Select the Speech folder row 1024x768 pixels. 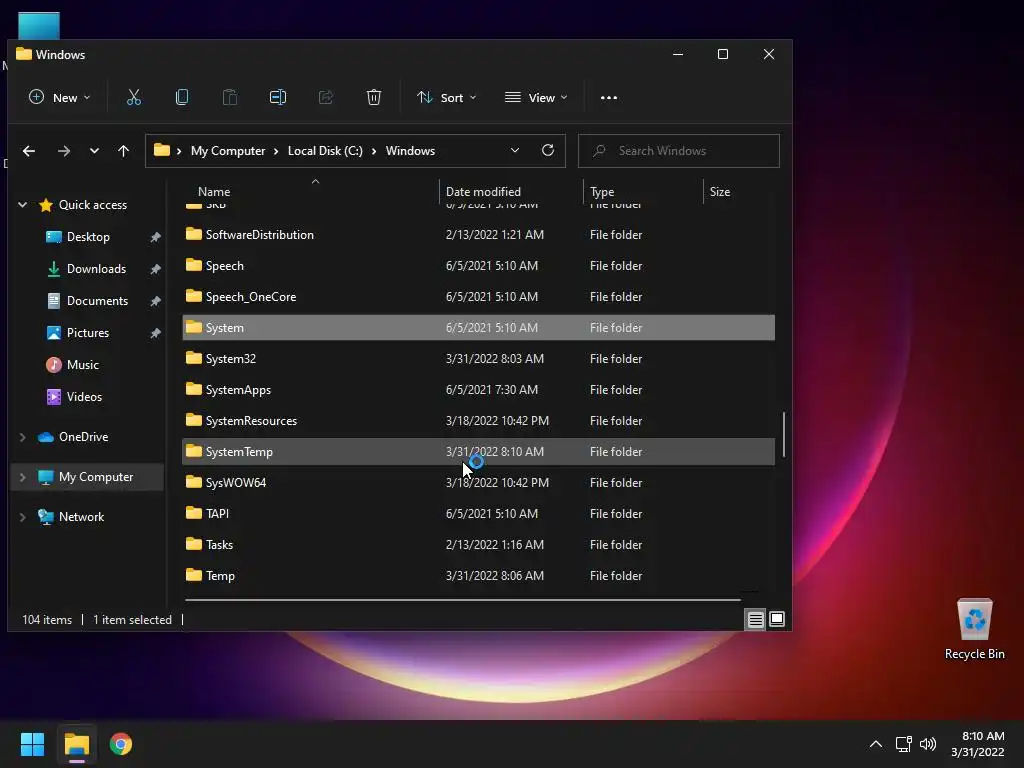click(479, 266)
